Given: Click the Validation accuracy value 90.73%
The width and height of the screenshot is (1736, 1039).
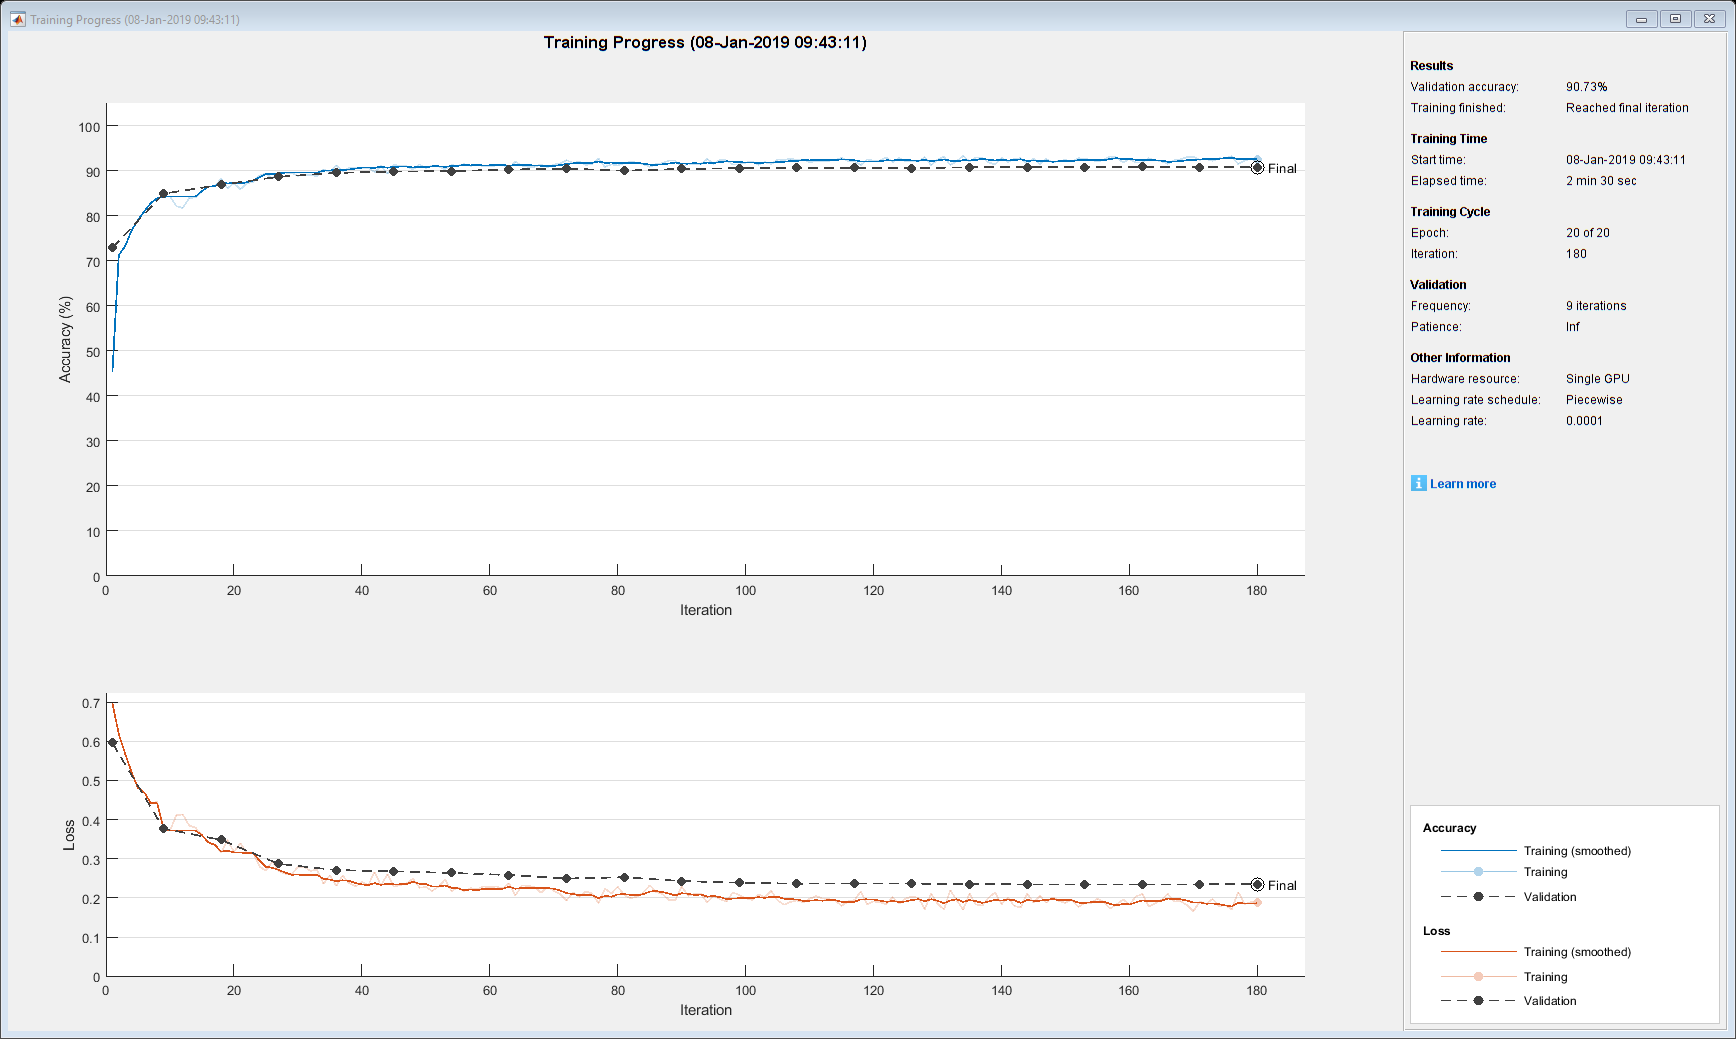Looking at the screenshot, I should click(1587, 87).
